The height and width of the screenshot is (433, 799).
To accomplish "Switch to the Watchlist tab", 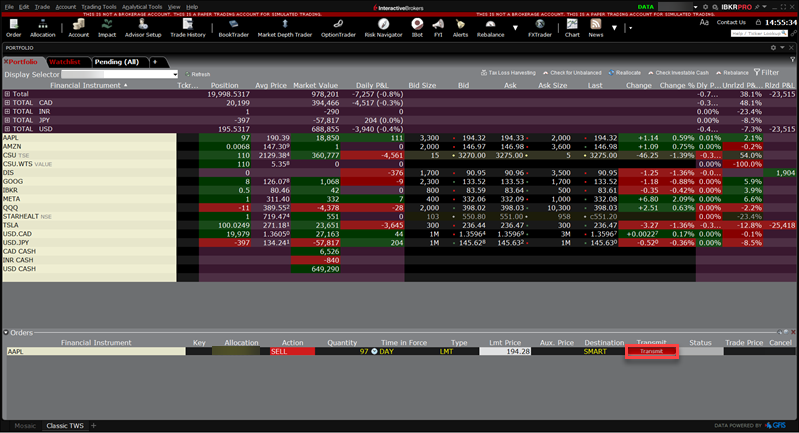I will pyautogui.click(x=67, y=62).
